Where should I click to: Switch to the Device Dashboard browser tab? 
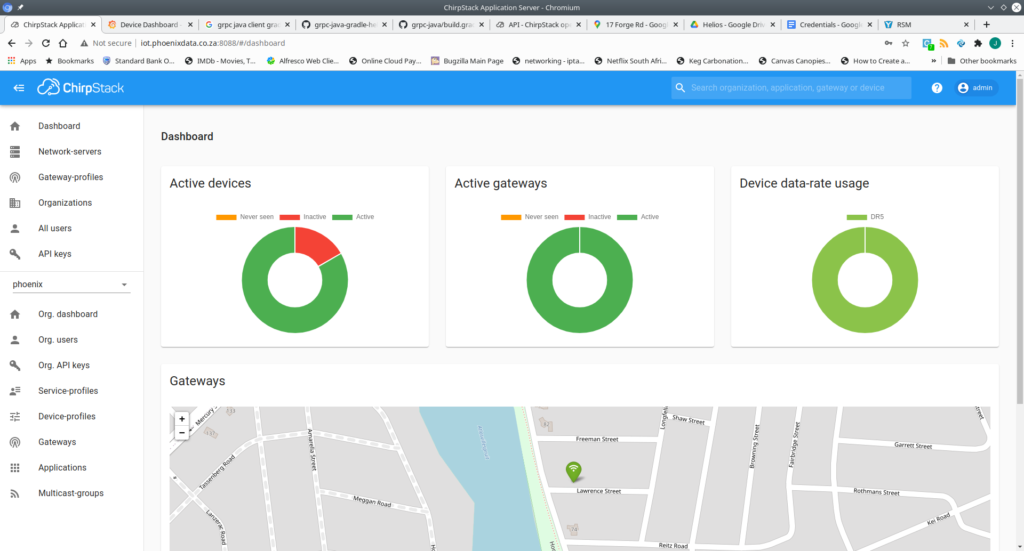150,25
